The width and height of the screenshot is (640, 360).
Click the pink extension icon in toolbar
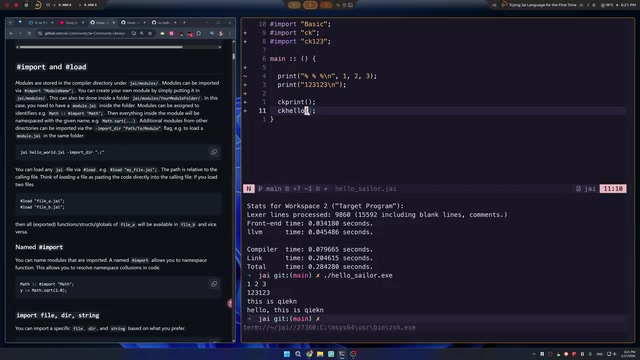click(x=171, y=33)
